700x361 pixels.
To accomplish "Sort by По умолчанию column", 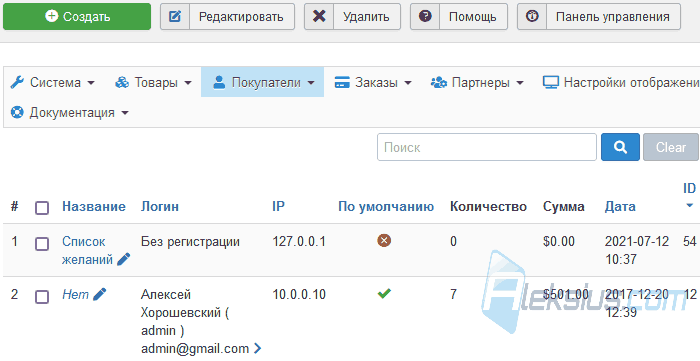I will [386, 207].
